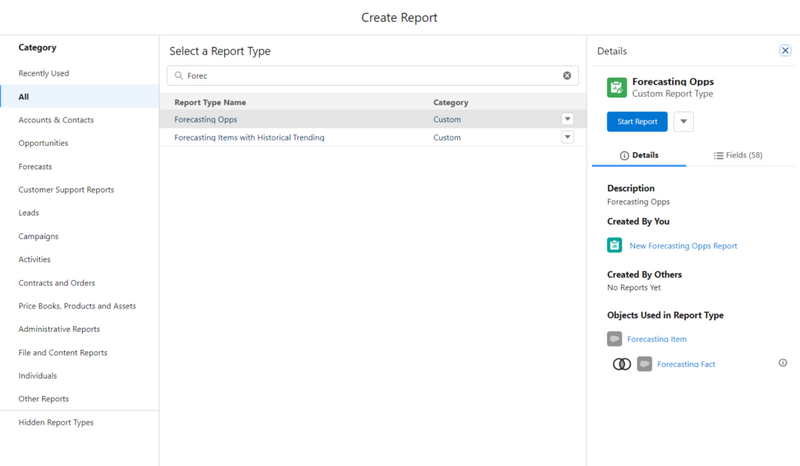Image resolution: width=800 pixels, height=466 pixels.
Task: Open New Forecasting Opps Report link
Action: coord(683,246)
